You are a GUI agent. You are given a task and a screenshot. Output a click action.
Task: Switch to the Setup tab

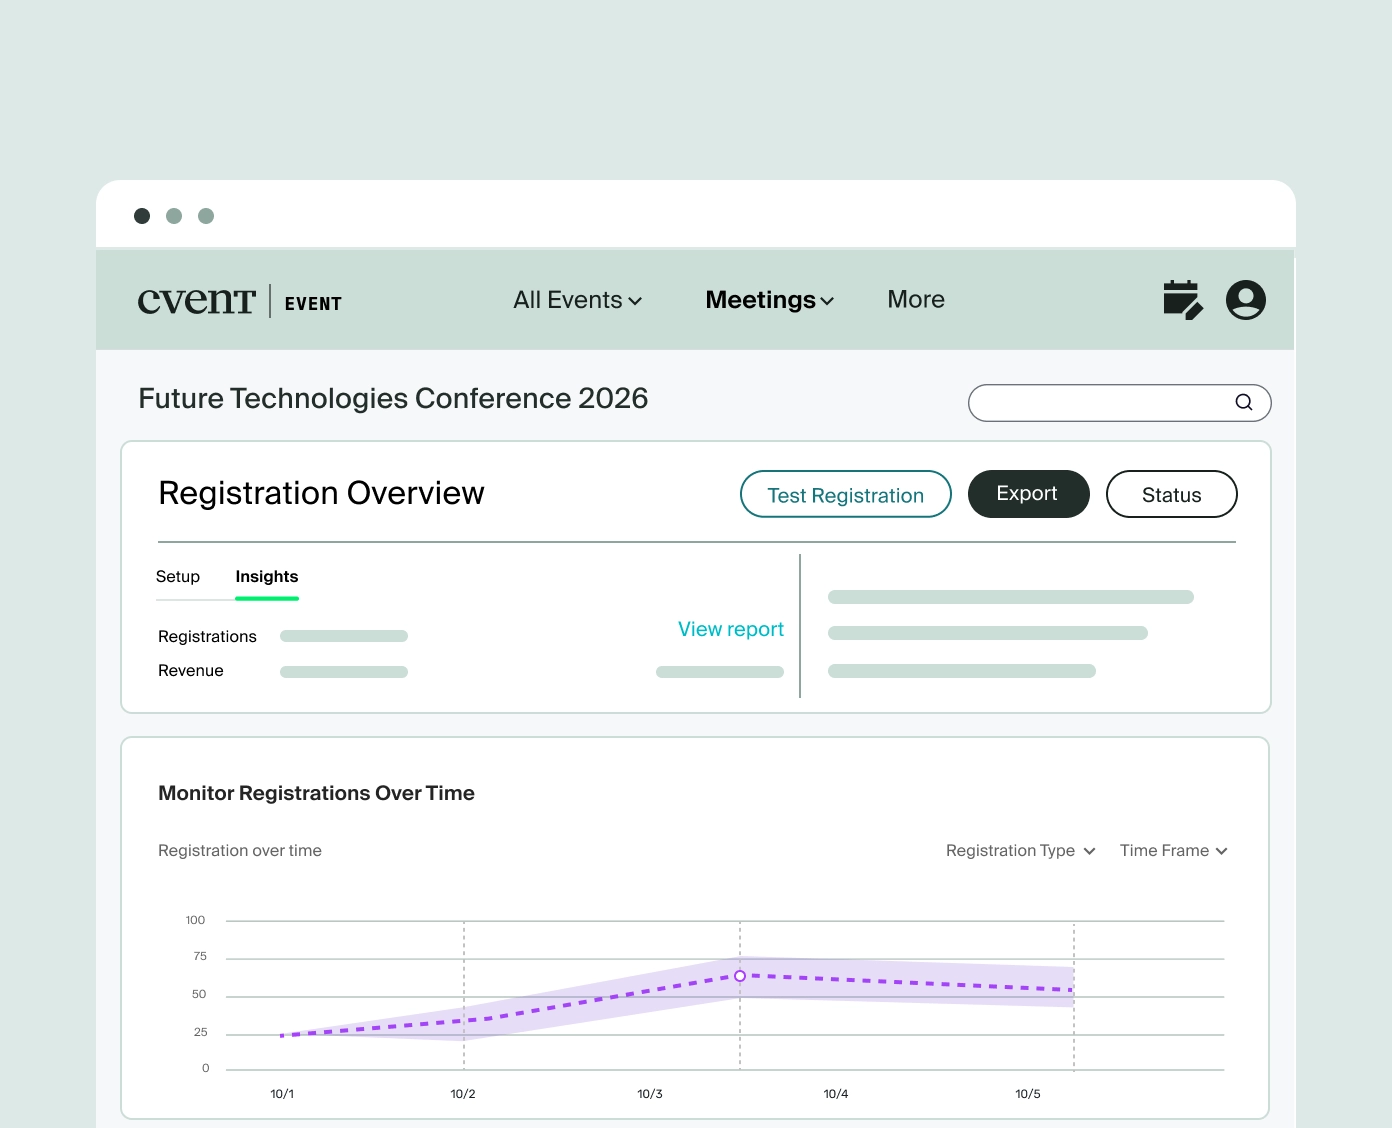178,577
